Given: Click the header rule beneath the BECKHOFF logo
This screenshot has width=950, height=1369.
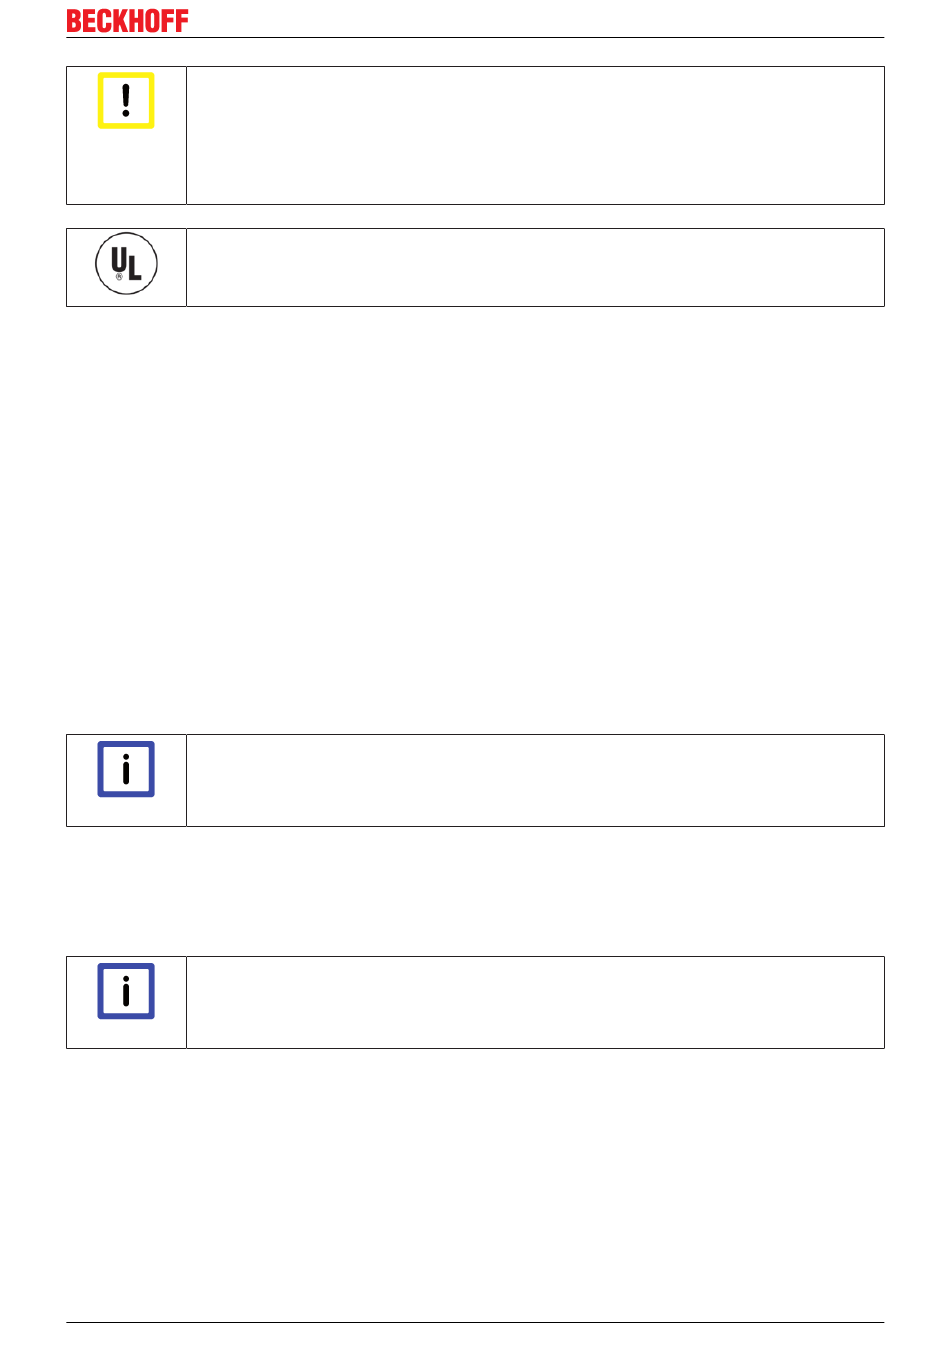Looking at the screenshot, I should click(475, 38).
